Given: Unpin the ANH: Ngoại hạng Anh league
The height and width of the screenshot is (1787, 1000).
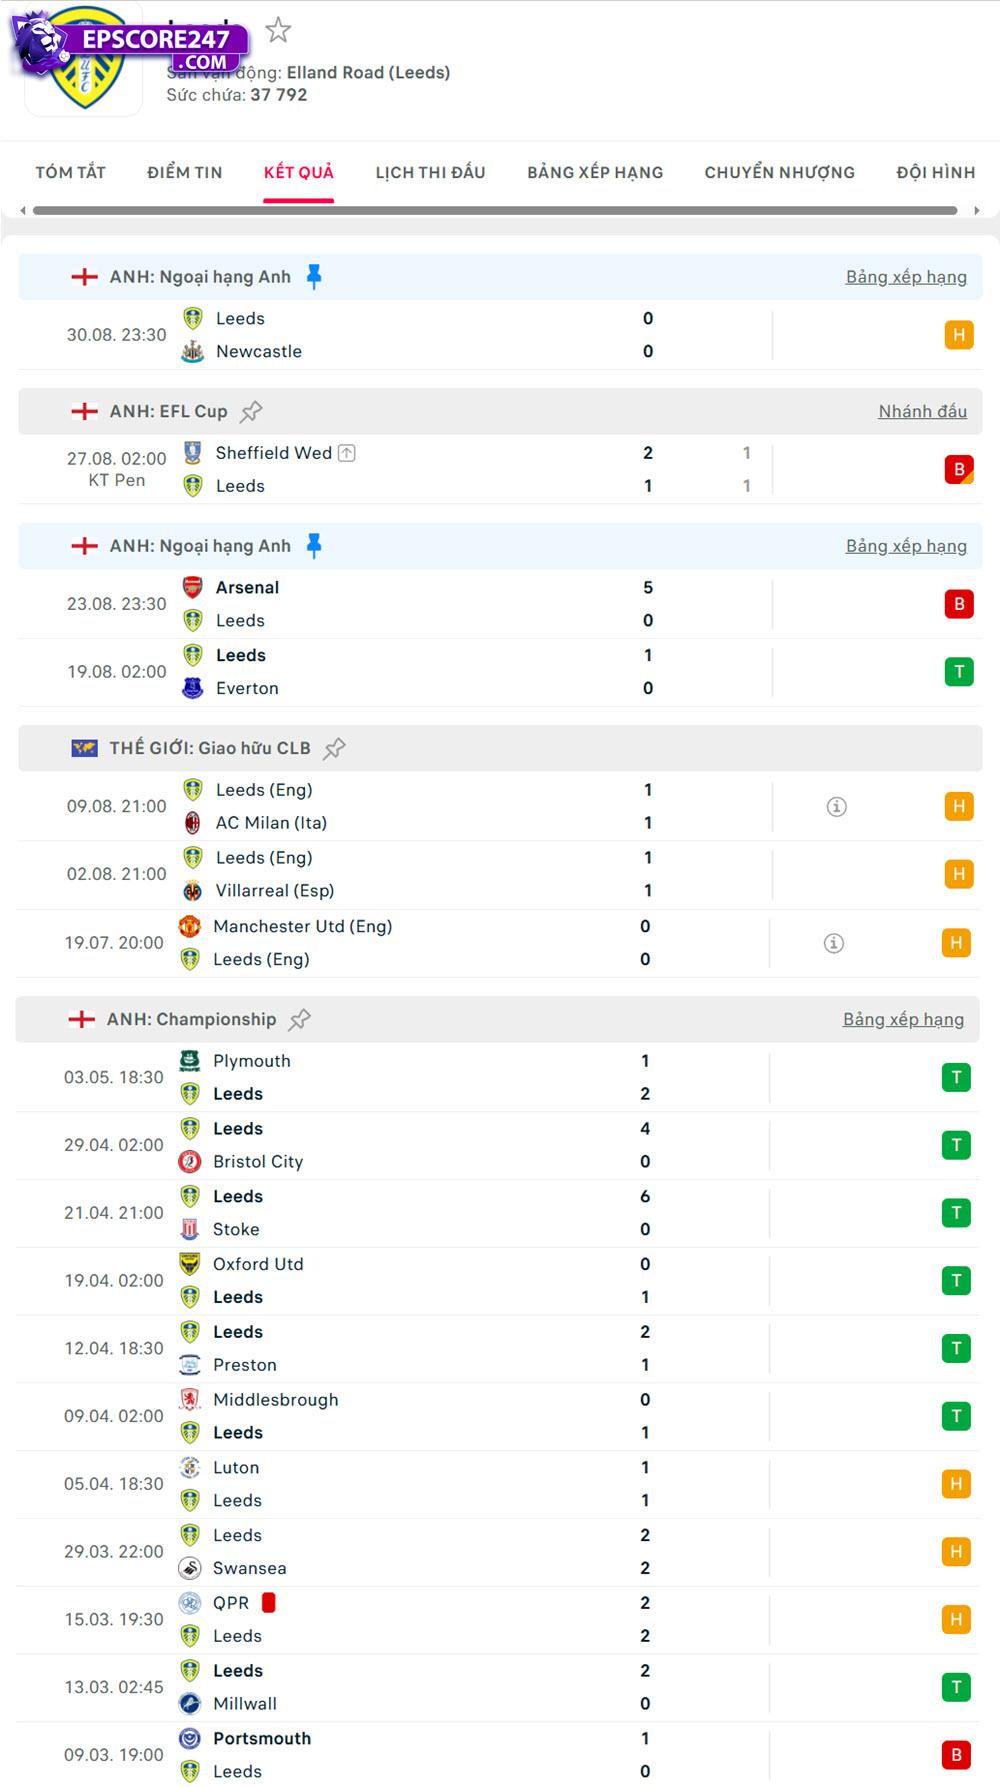Looking at the screenshot, I should click(315, 276).
